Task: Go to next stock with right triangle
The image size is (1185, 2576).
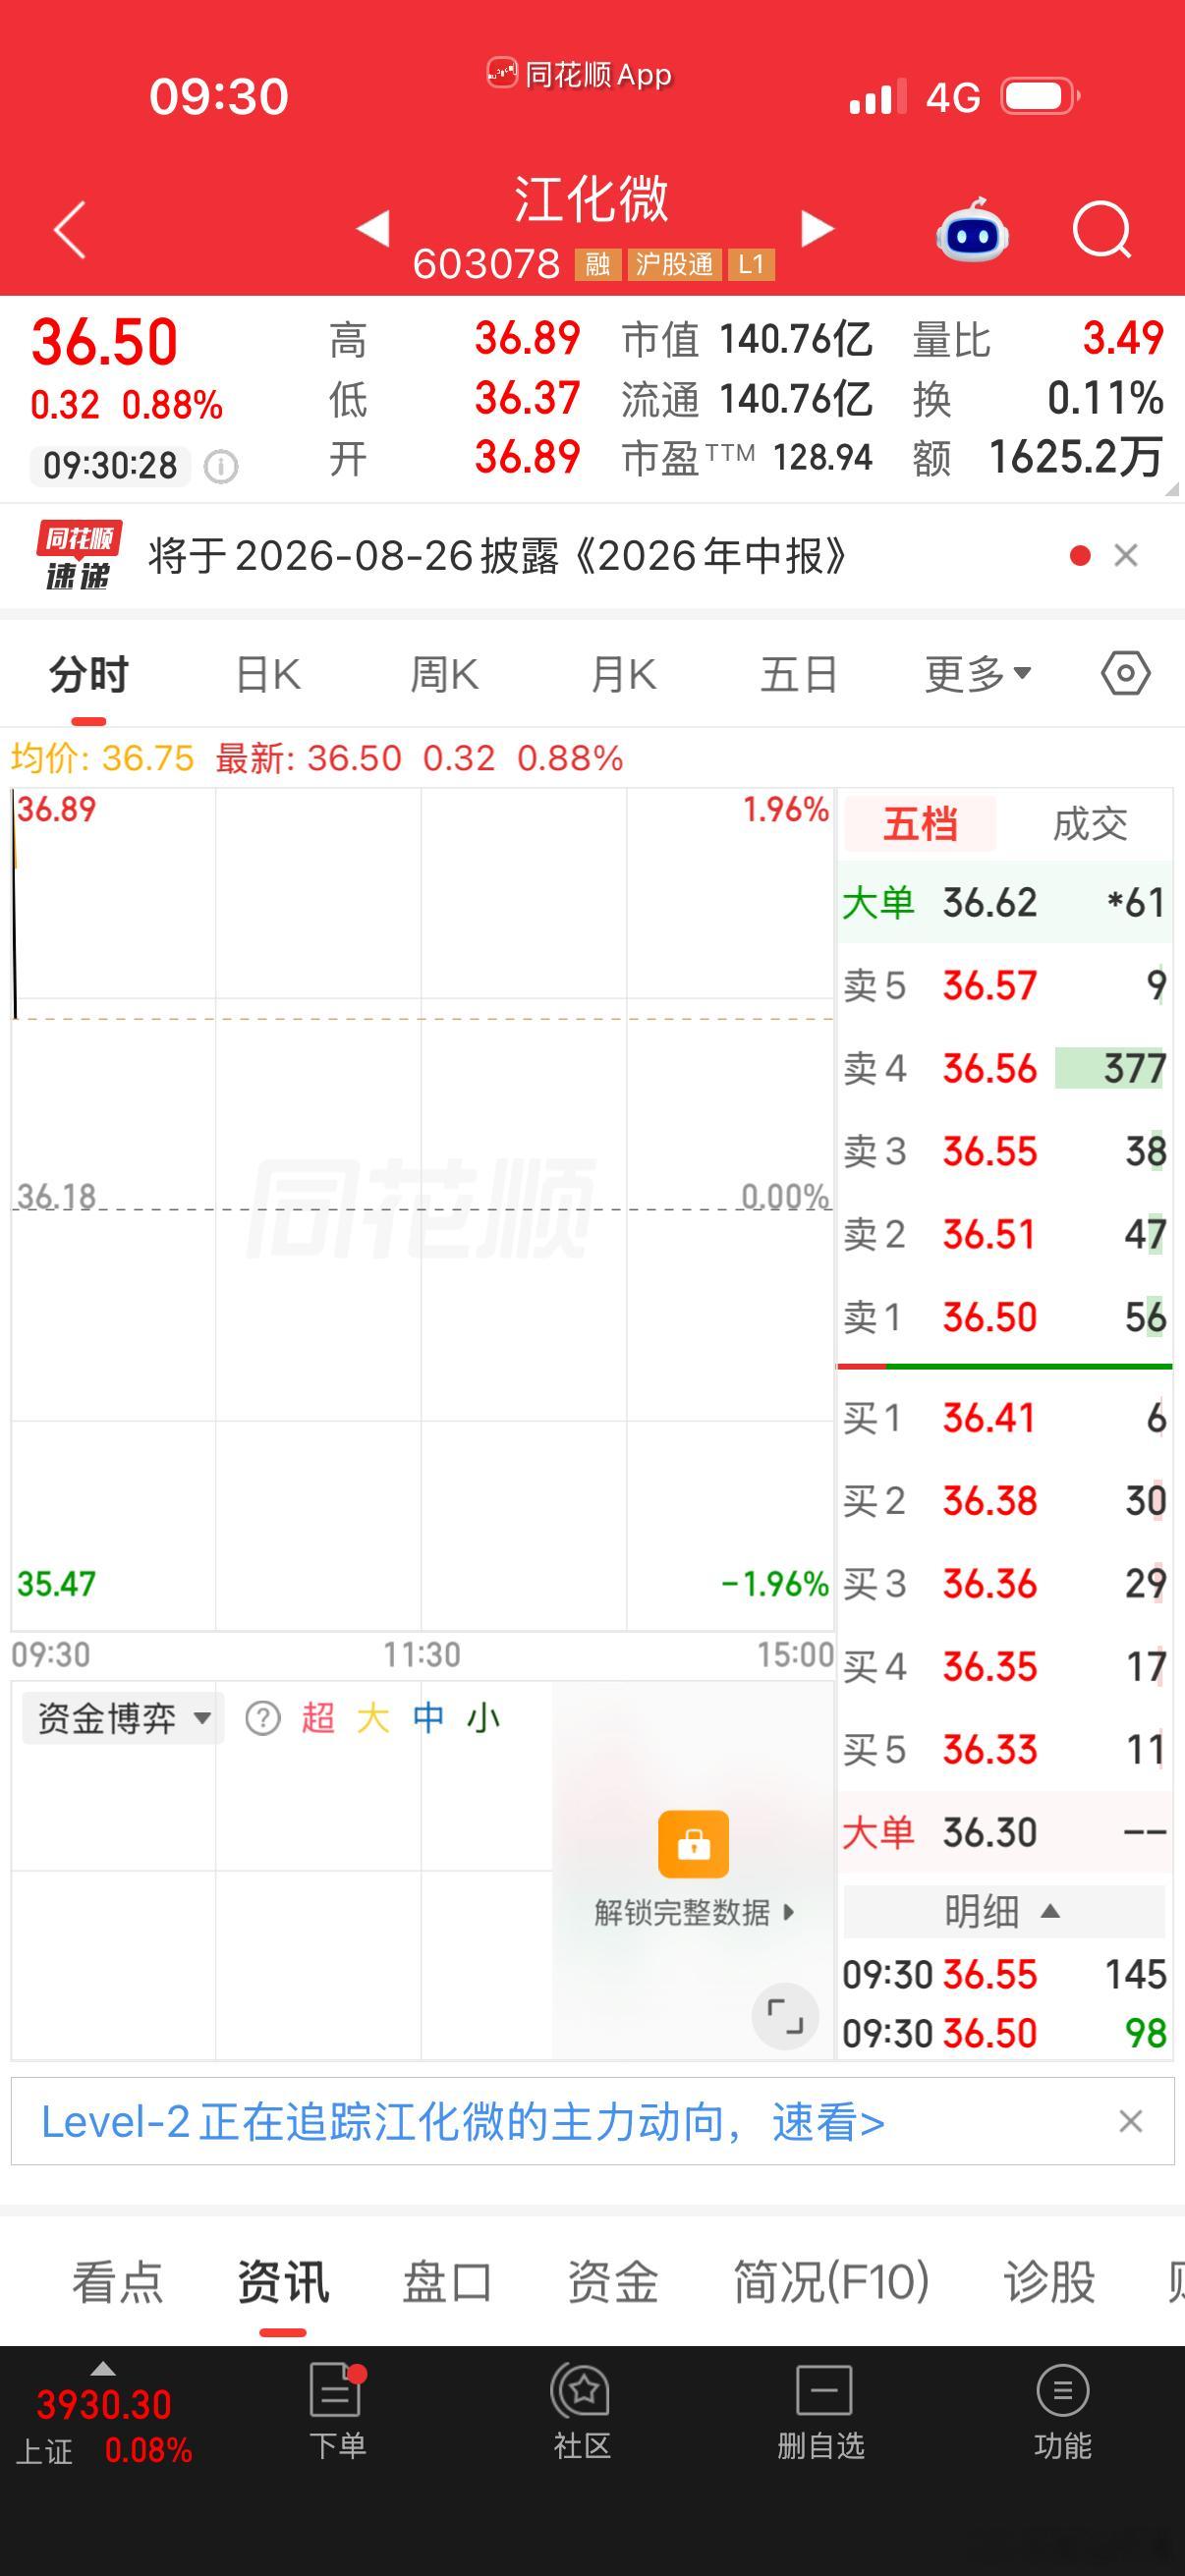Action: tap(818, 228)
